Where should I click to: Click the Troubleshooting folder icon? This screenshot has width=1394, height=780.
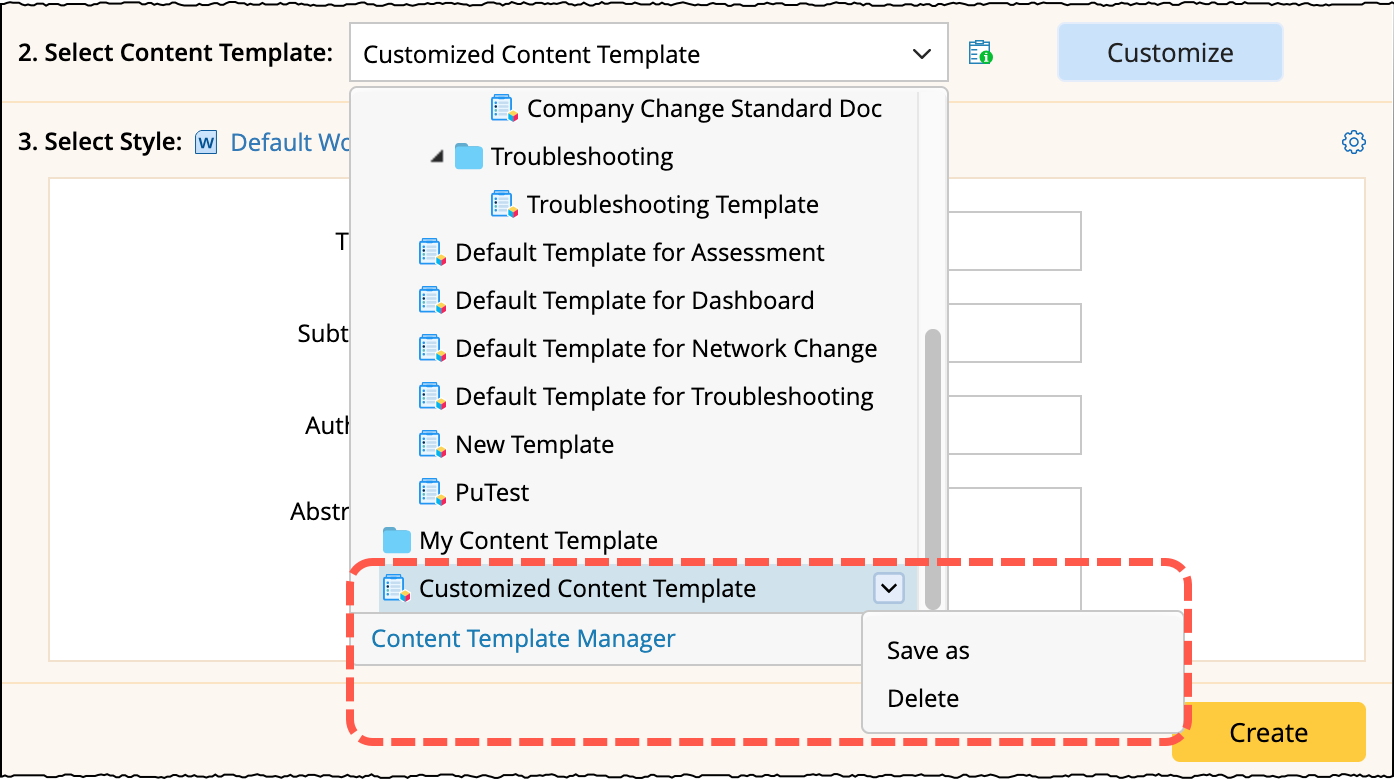point(468,157)
